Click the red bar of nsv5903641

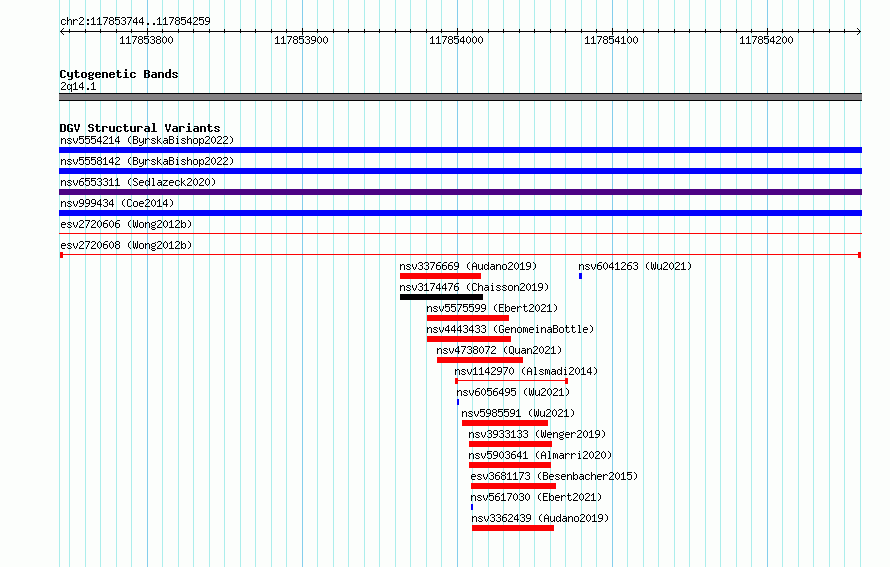click(x=510, y=465)
